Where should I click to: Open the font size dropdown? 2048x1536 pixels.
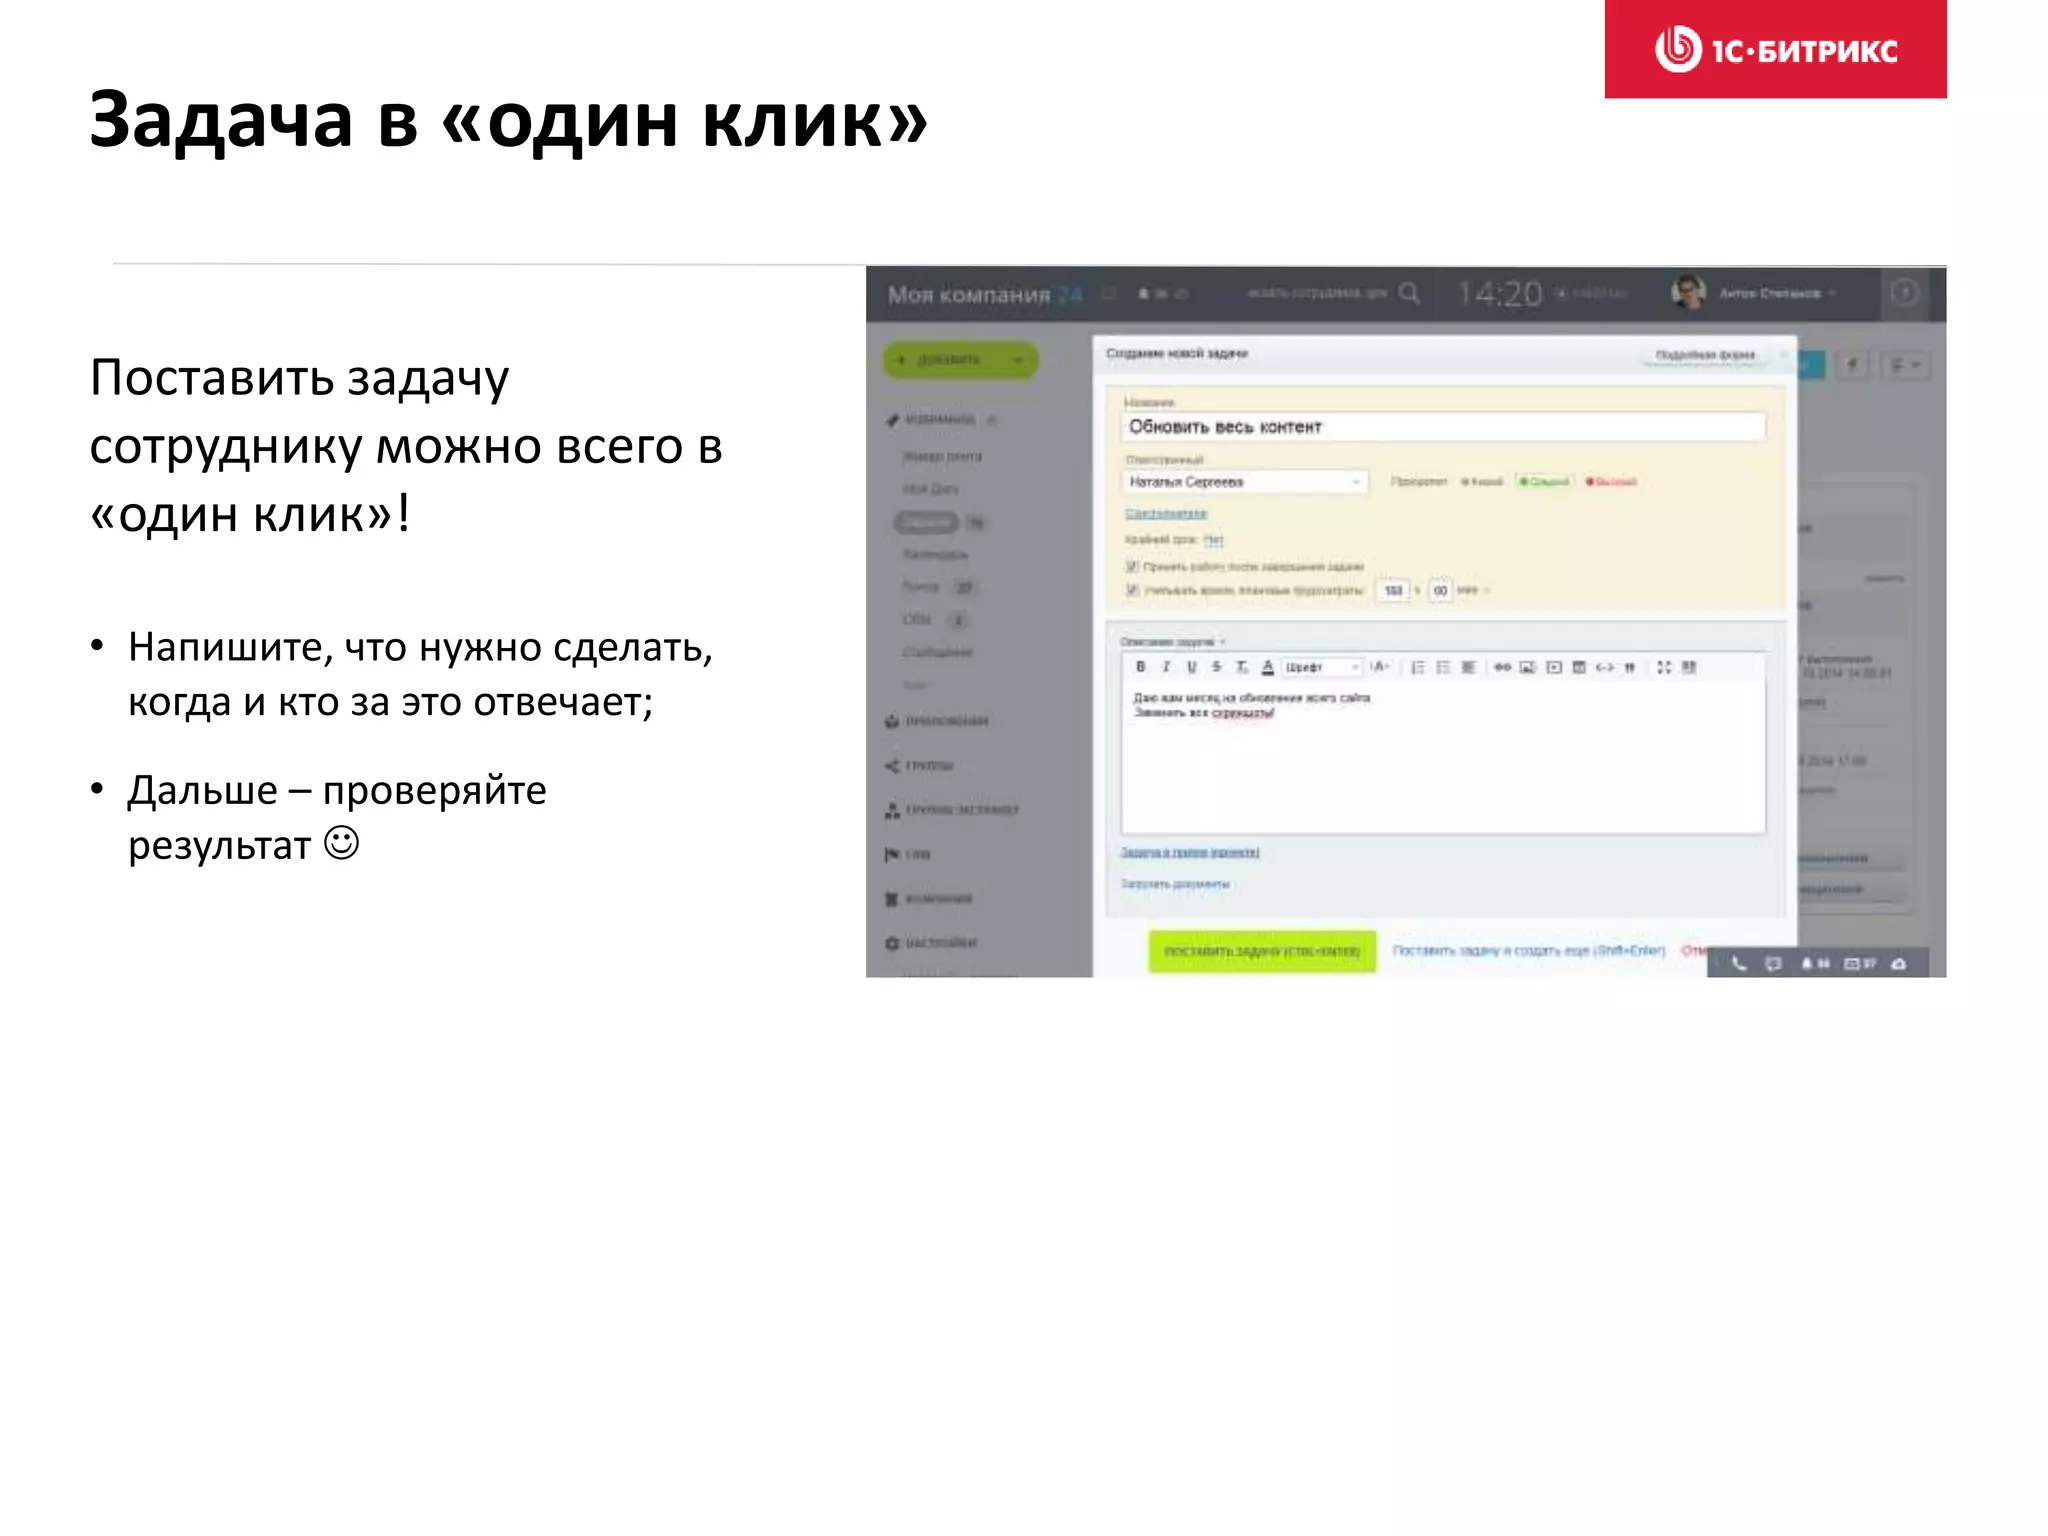1380,667
